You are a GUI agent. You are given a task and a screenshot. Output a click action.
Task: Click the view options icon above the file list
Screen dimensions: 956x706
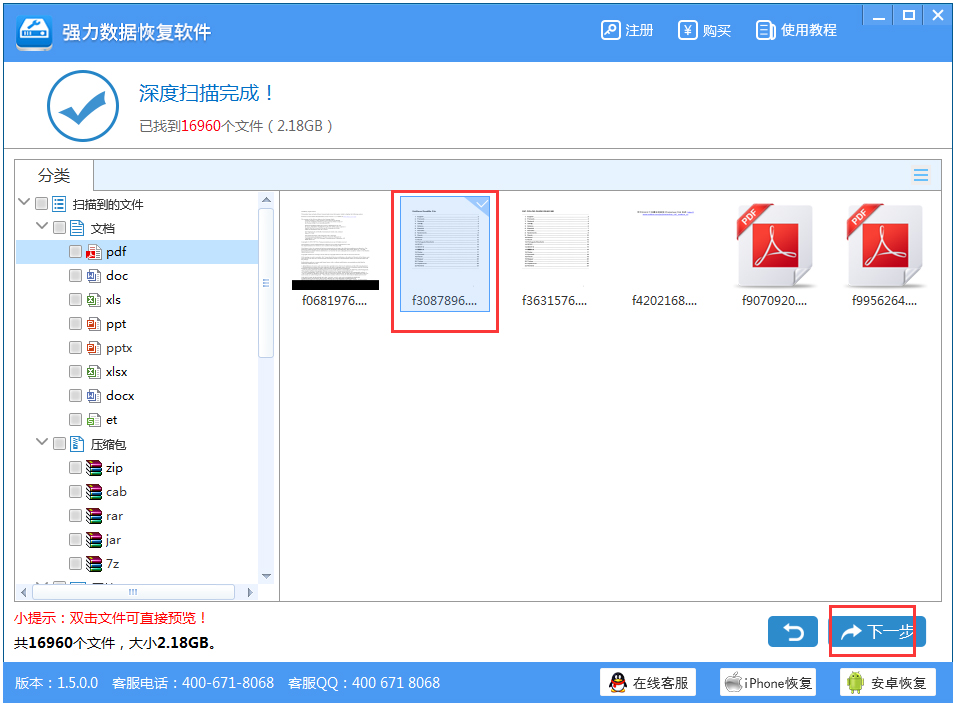pyautogui.click(x=920, y=174)
